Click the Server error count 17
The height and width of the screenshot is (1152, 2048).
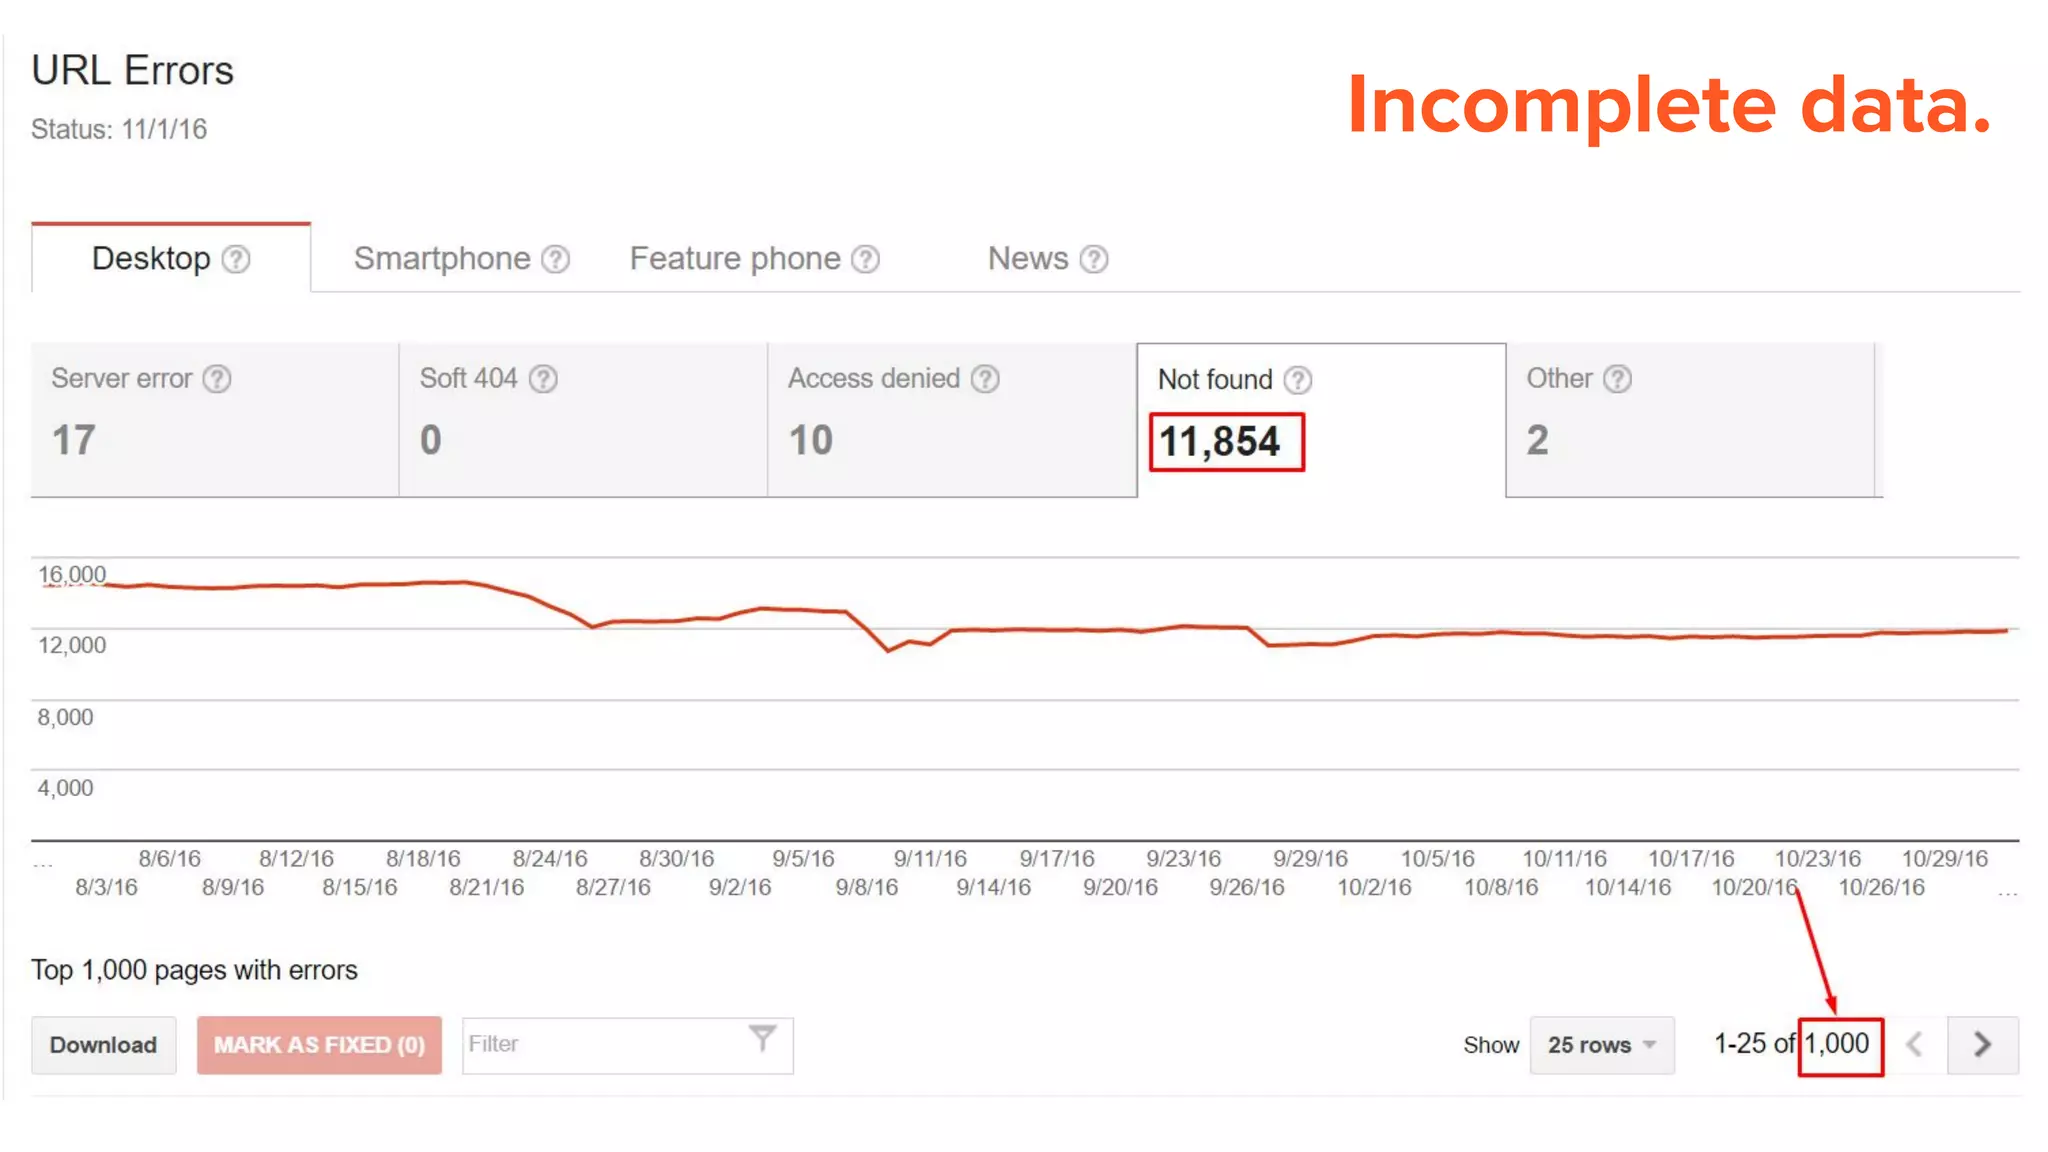[74, 441]
